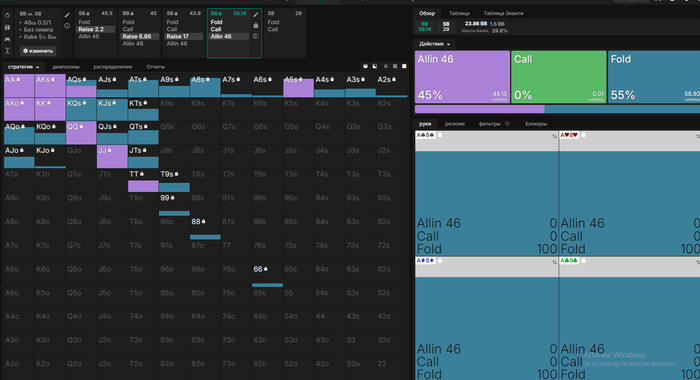This screenshot has height=380, width=700.
Task: Select the KK cell in the matrix
Action: click(50, 109)
